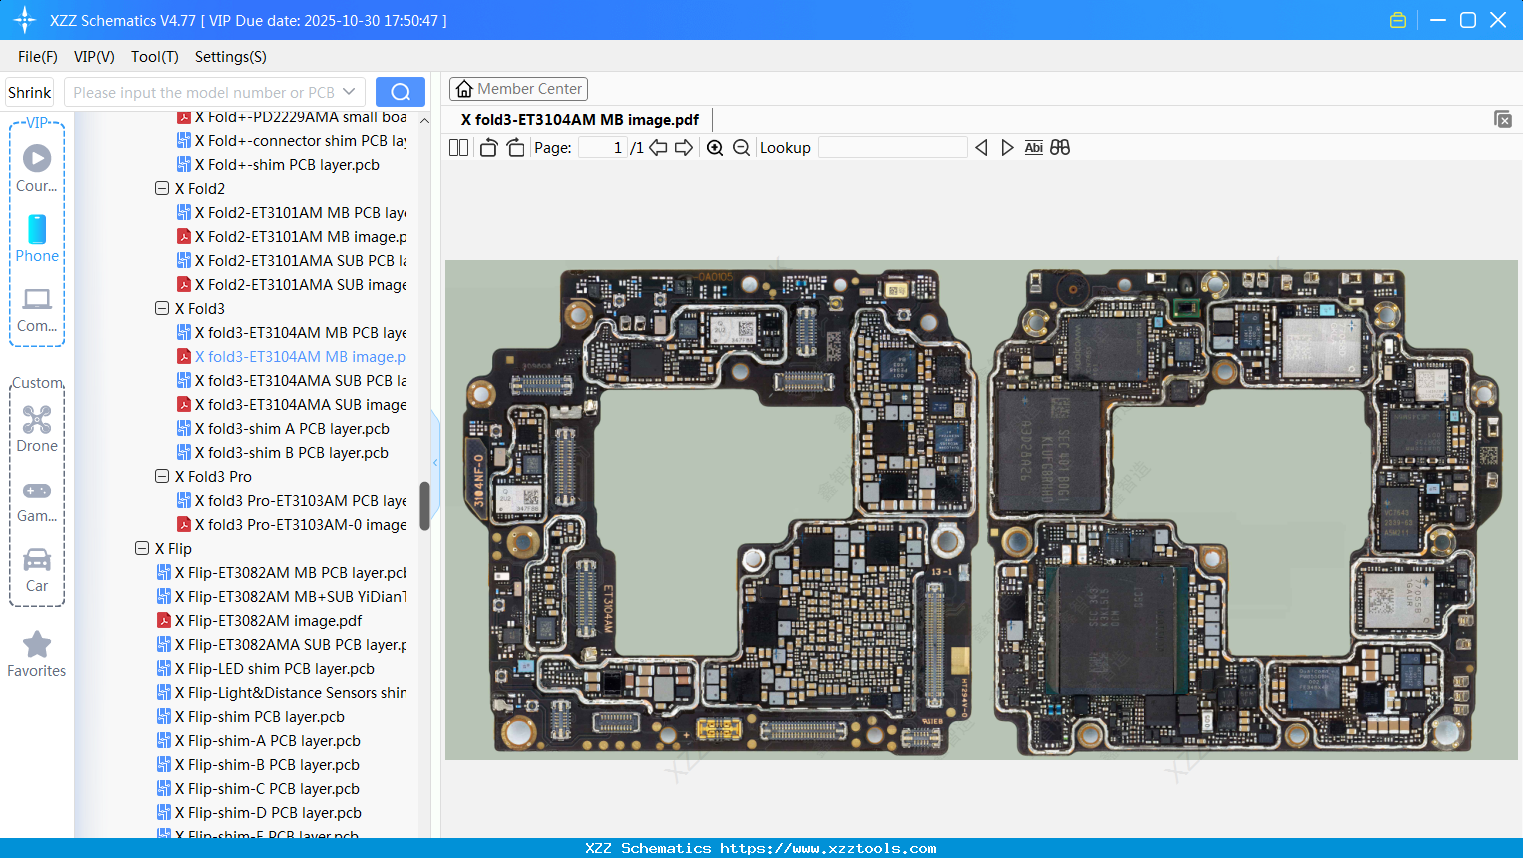Toggle two-page view for the PDF
The height and width of the screenshot is (858, 1523).
pyautogui.click(x=457, y=147)
